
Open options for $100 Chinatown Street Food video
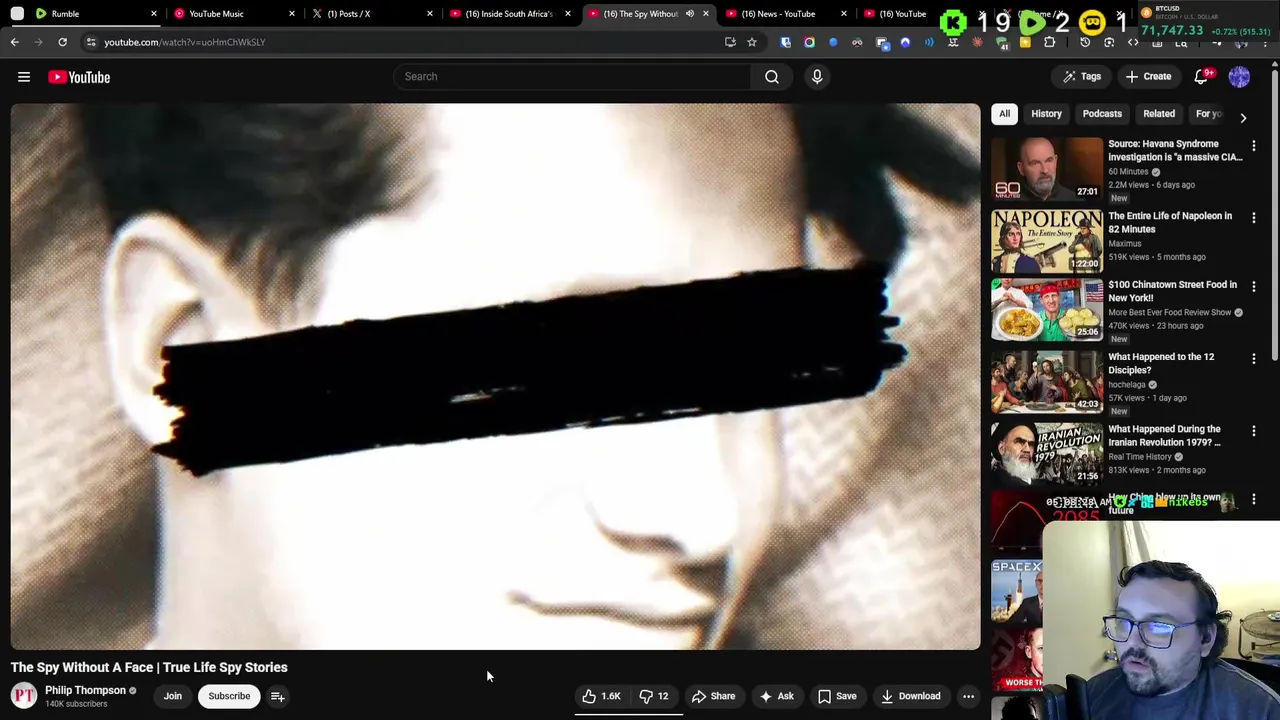1254,287
